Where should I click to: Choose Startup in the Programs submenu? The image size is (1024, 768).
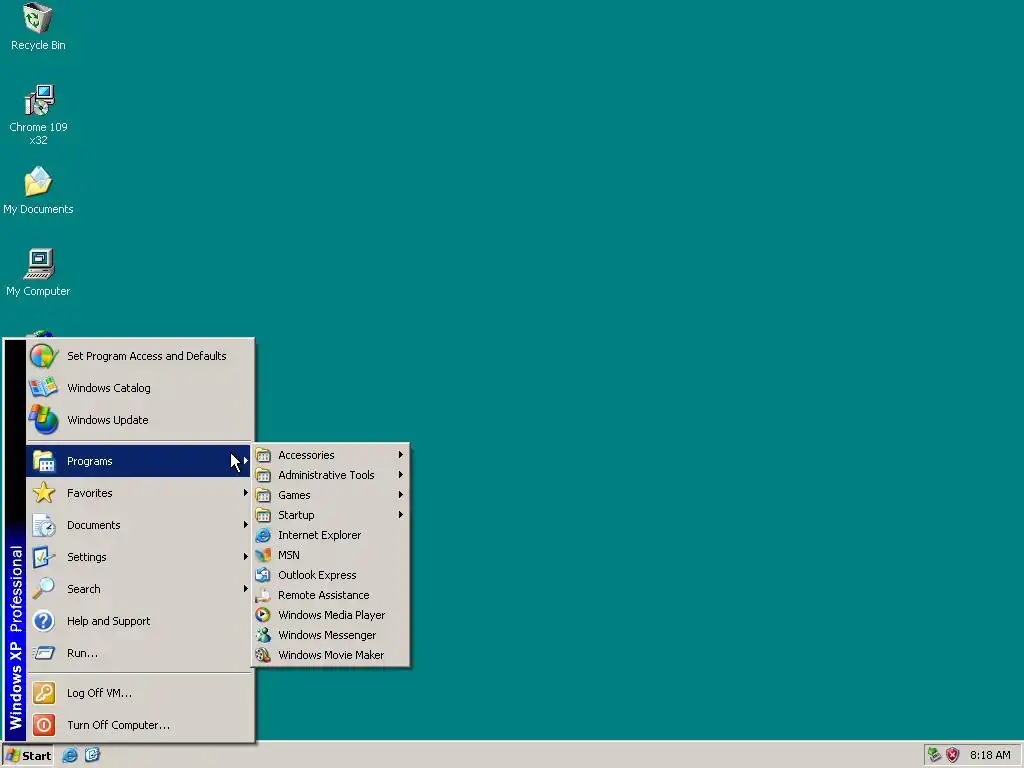tap(330, 515)
